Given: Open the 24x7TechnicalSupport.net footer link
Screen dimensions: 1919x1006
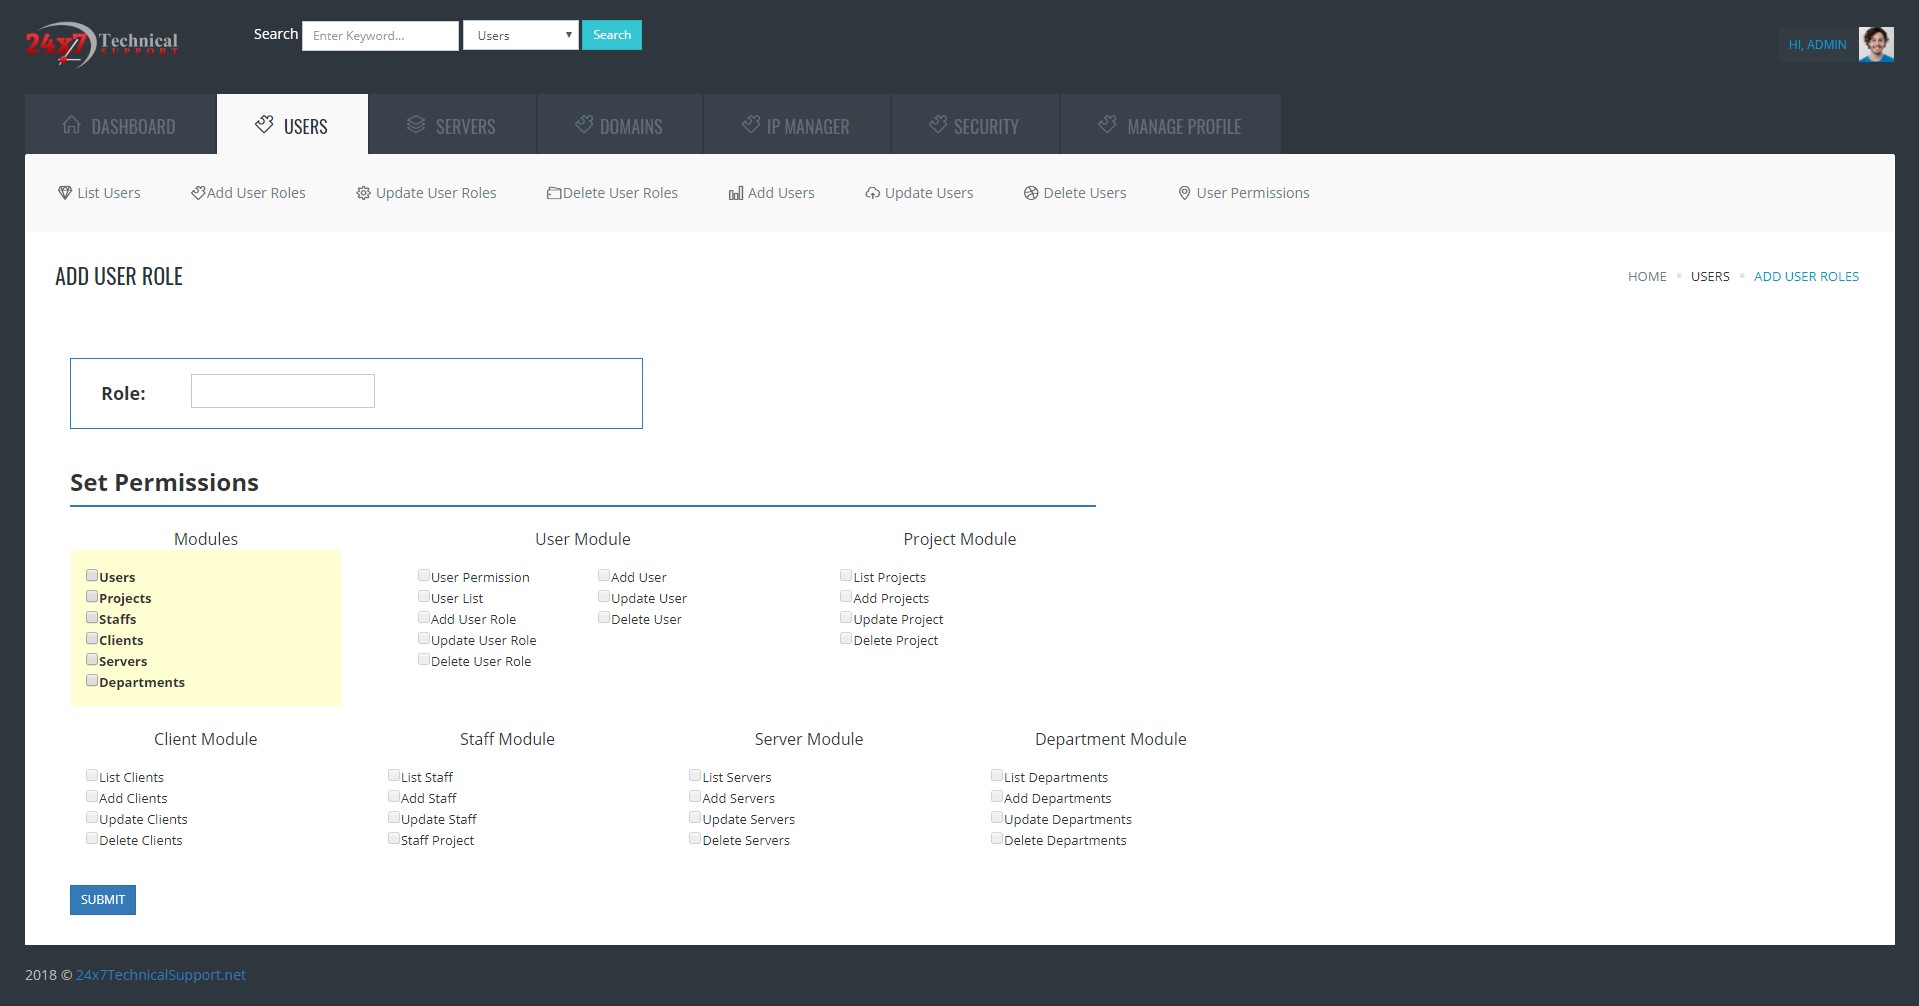Looking at the screenshot, I should point(161,975).
